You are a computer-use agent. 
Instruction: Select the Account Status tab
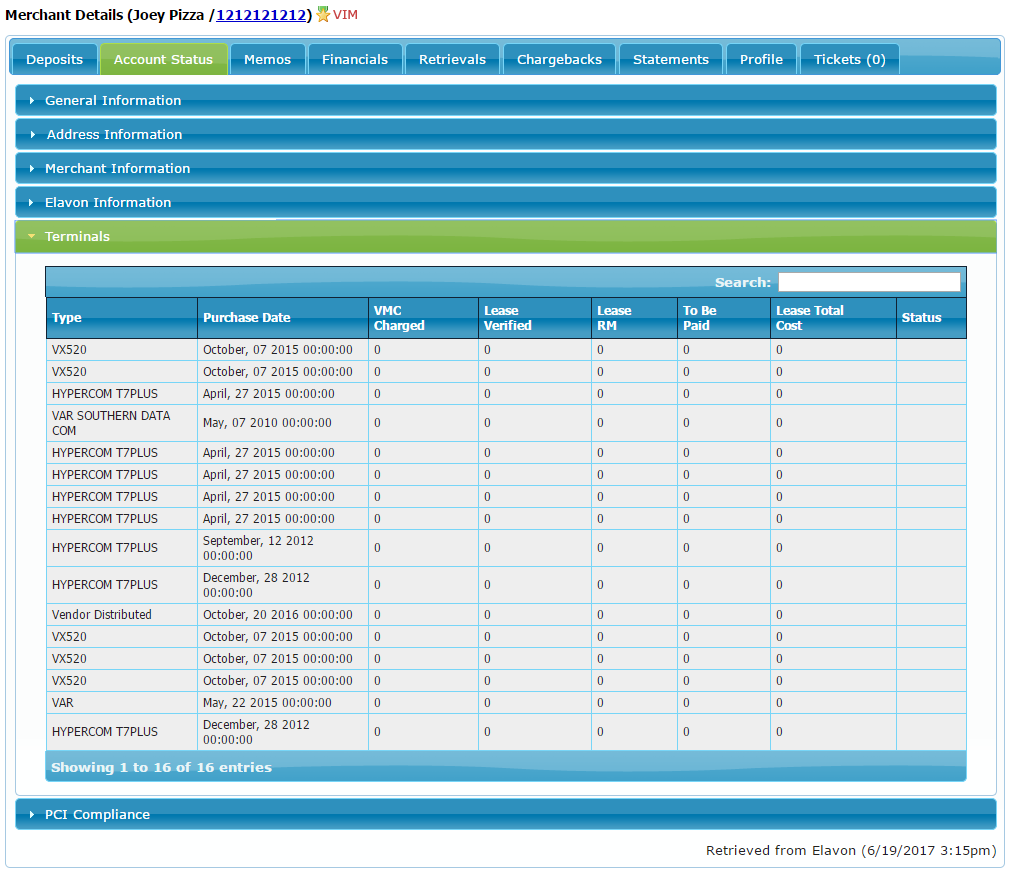[163, 59]
